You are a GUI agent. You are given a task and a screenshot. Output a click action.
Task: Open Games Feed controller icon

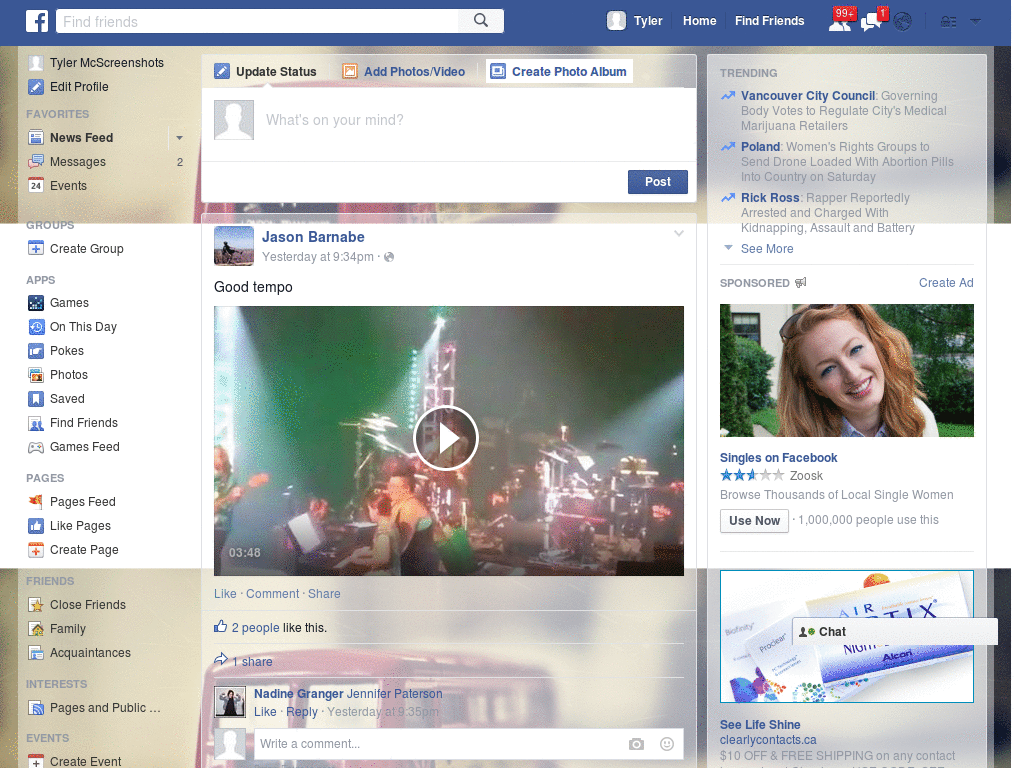36,447
